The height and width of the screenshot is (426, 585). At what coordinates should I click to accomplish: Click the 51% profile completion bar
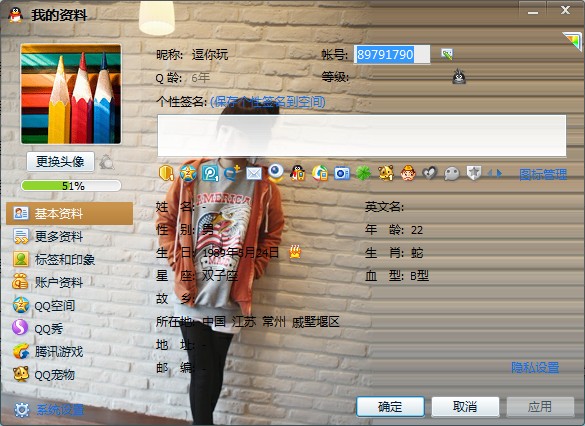71,185
